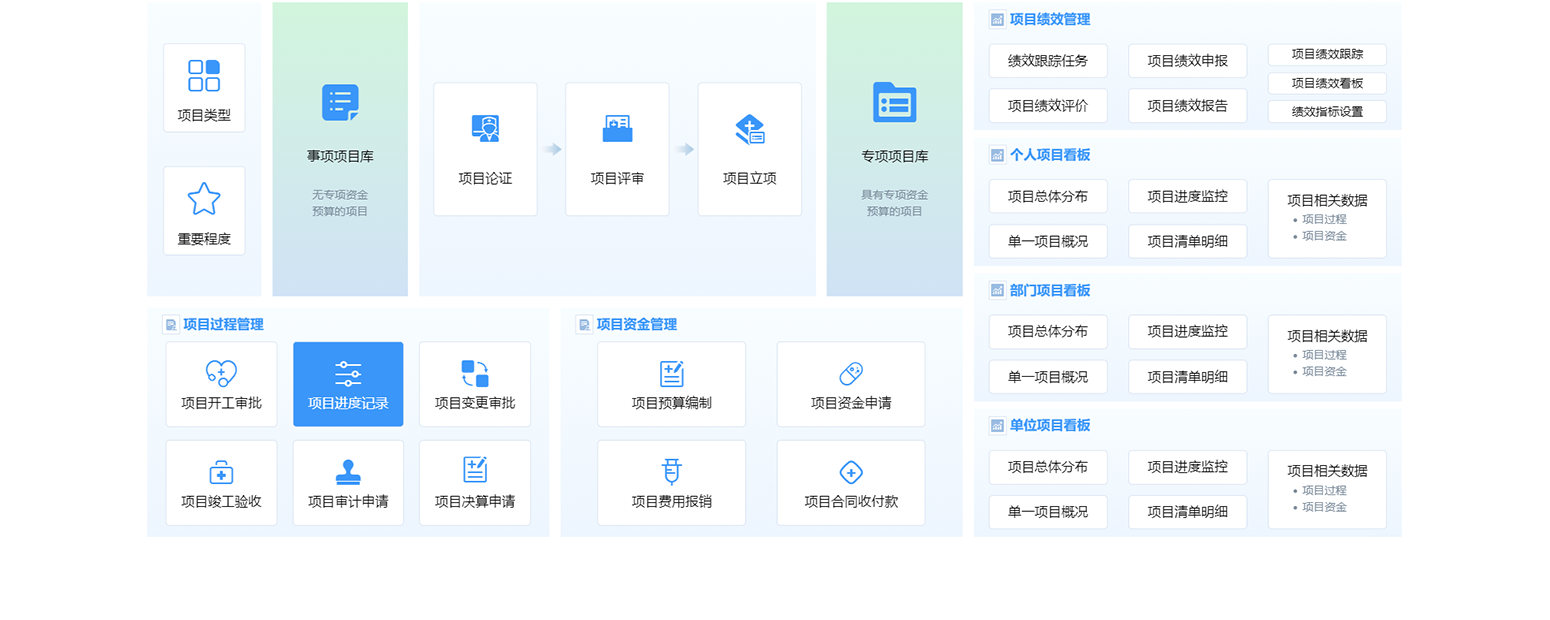Click the 项目类型 four-squares icon
Viewport: 1550px width, 620px height.
click(x=204, y=76)
